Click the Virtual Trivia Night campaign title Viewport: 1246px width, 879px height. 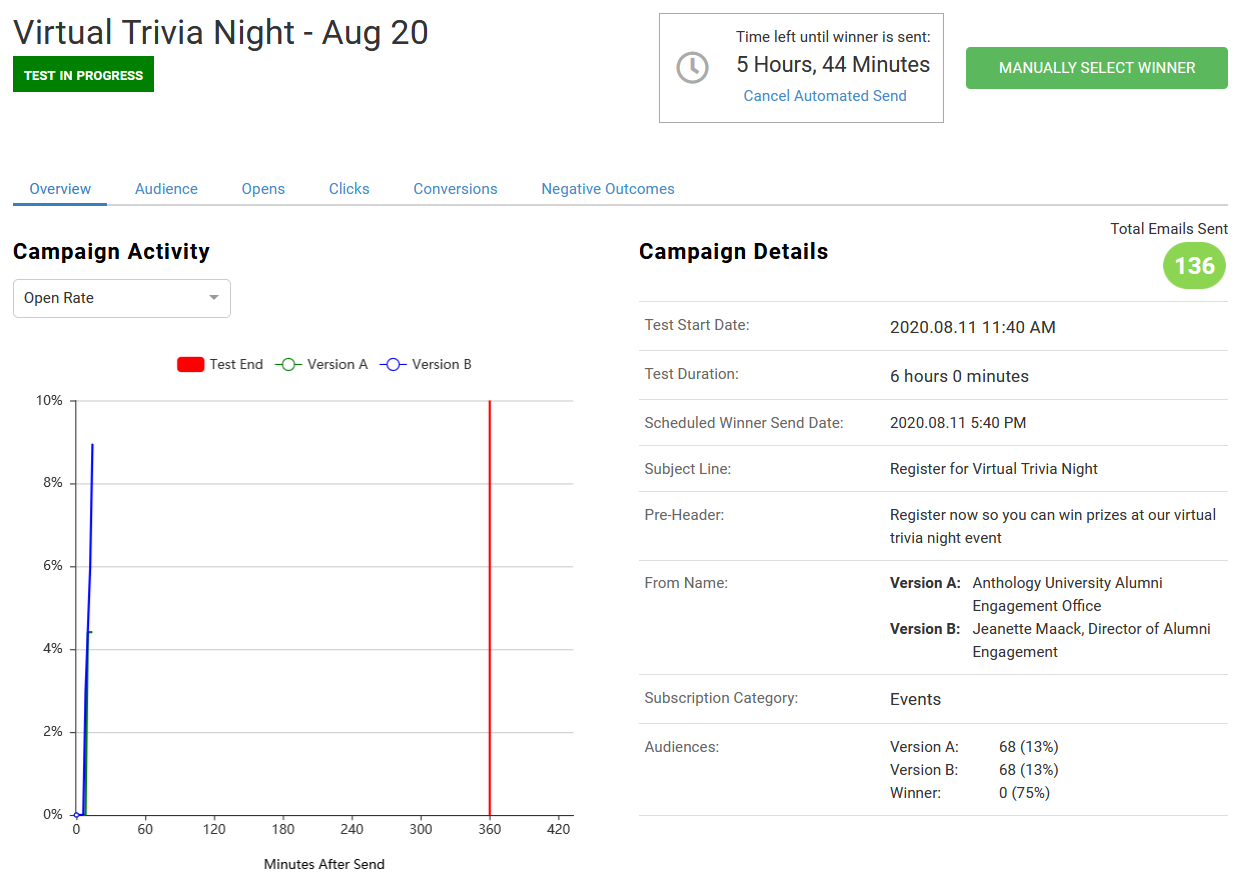click(220, 33)
